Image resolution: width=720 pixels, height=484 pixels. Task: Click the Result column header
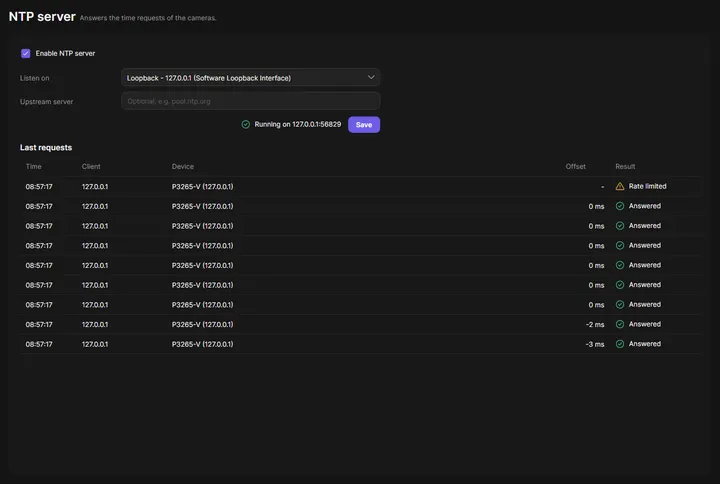(x=625, y=166)
